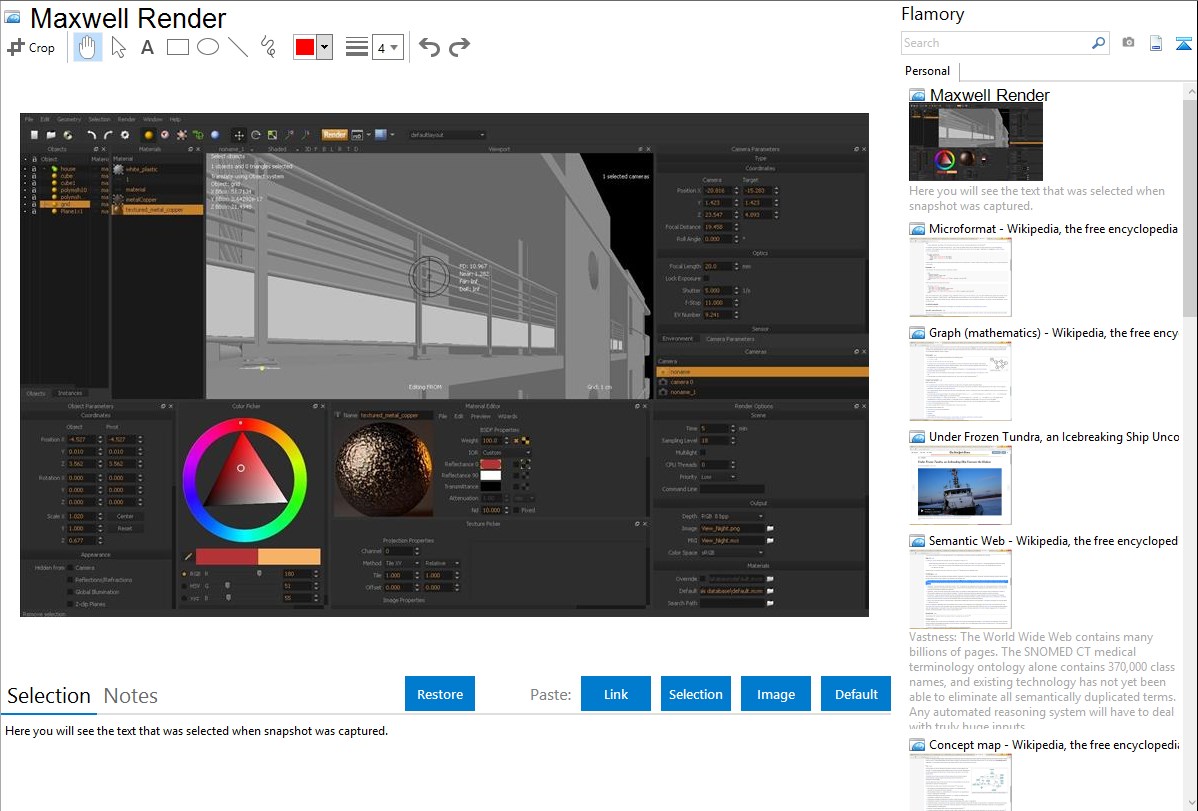The image size is (1198, 811).
Task: Select the Semantic Web - Wikipedia title
Action: tap(1053, 540)
